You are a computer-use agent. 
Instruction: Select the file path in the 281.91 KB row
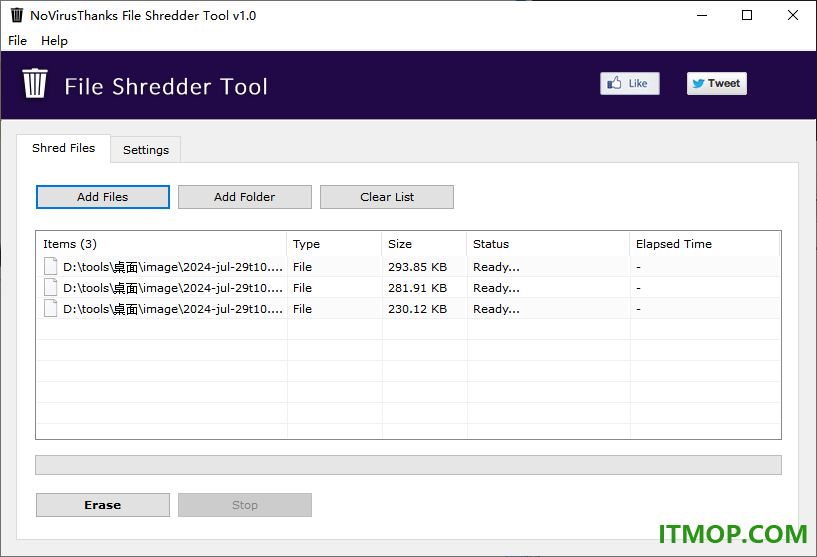(x=173, y=288)
